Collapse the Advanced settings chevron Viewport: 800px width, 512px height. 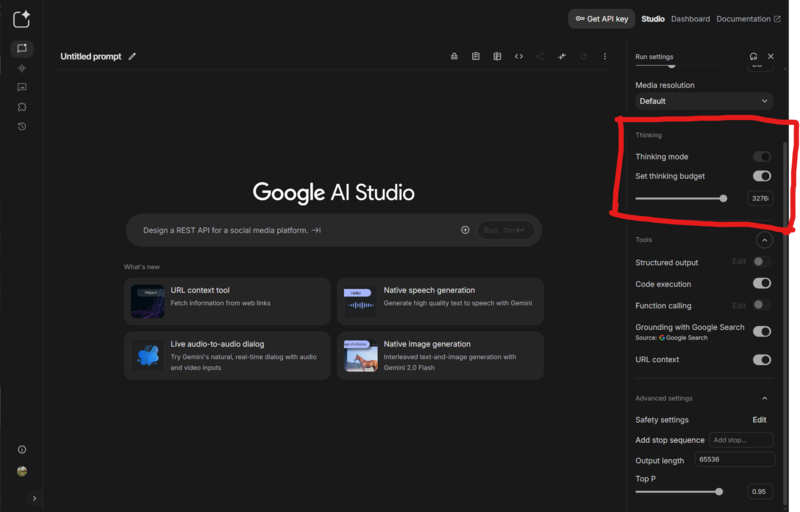tap(764, 398)
